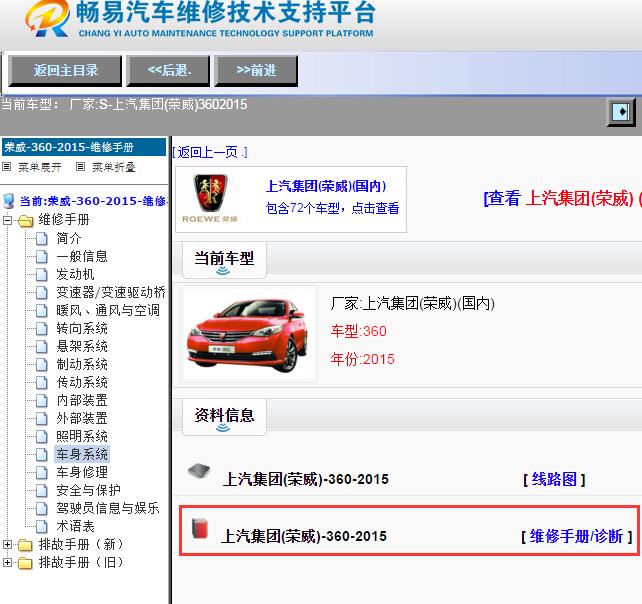Click 包含72个车型，点击查看 link
The width and height of the screenshot is (642, 604).
[x=332, y=208]
